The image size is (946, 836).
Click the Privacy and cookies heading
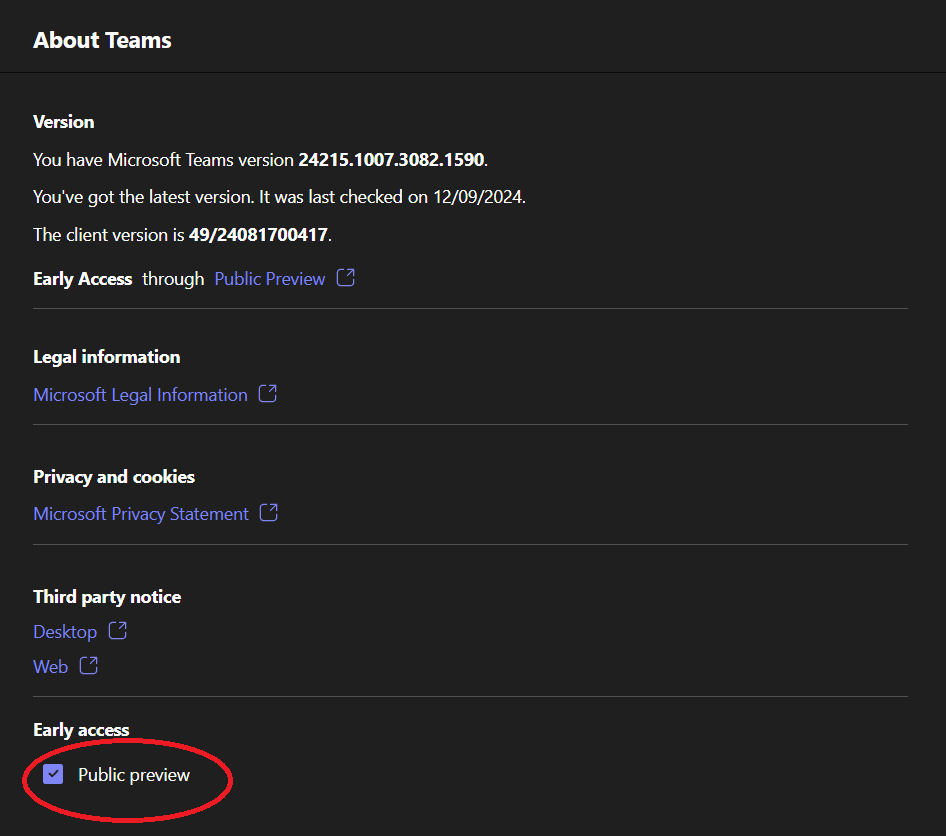click(x=114, y=477)
